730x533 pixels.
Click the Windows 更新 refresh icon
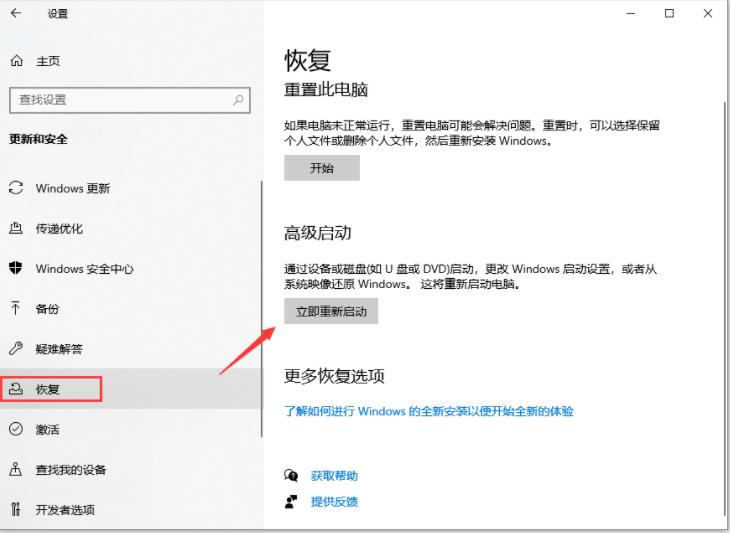pos(16,188)
